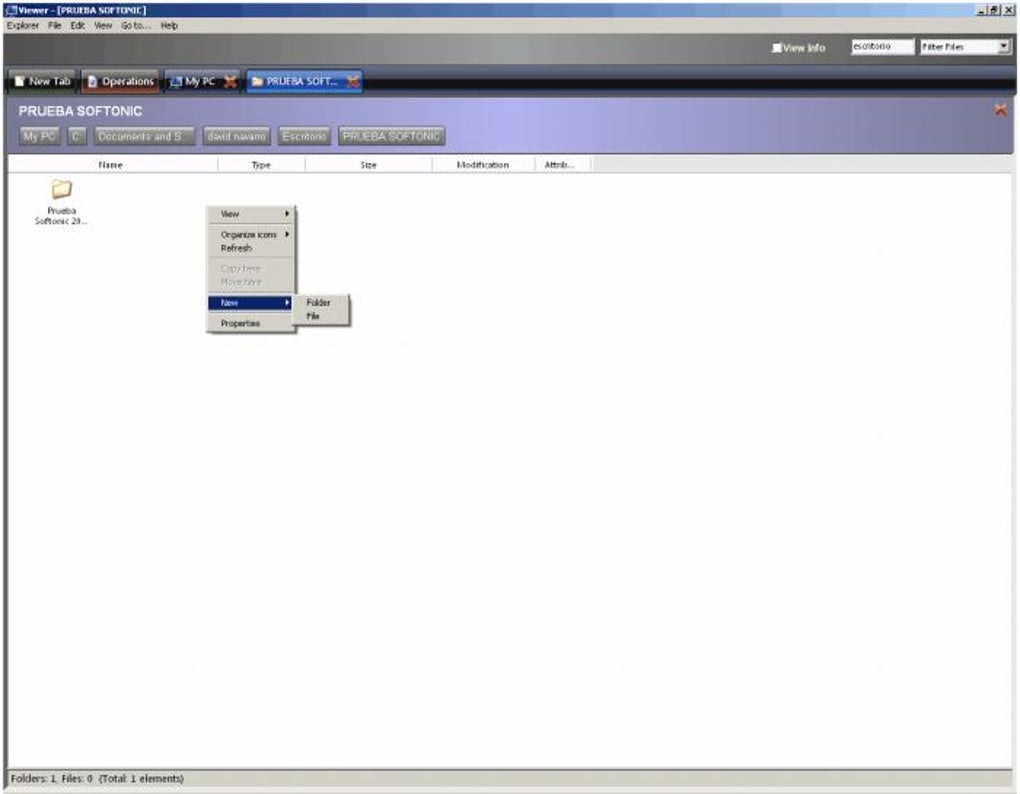This screenshot has height=794, width=1020.
Task: Click the New Tab page icon
Action: point(20,81)
